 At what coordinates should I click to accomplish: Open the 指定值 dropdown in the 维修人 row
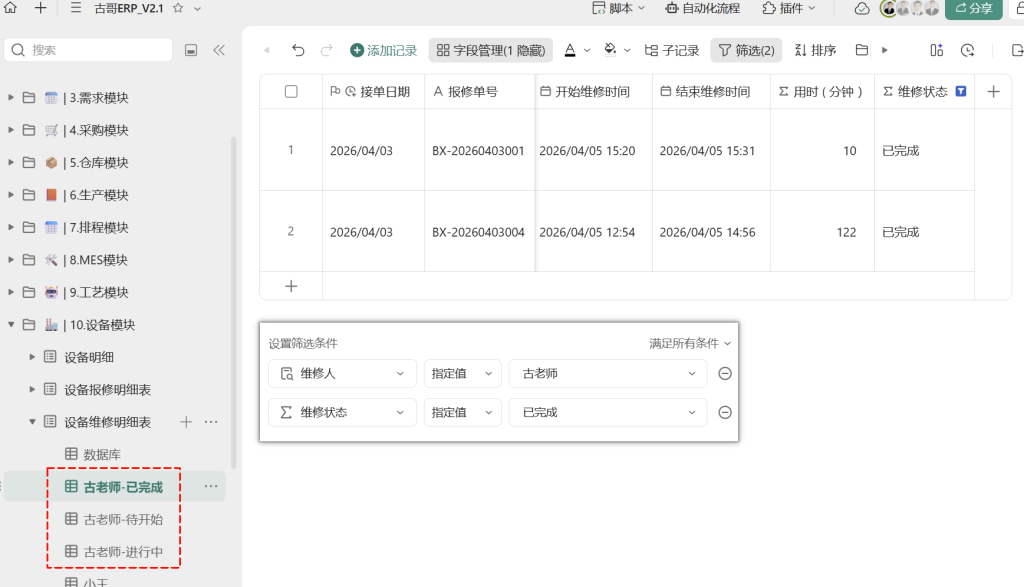coord(462,373)
